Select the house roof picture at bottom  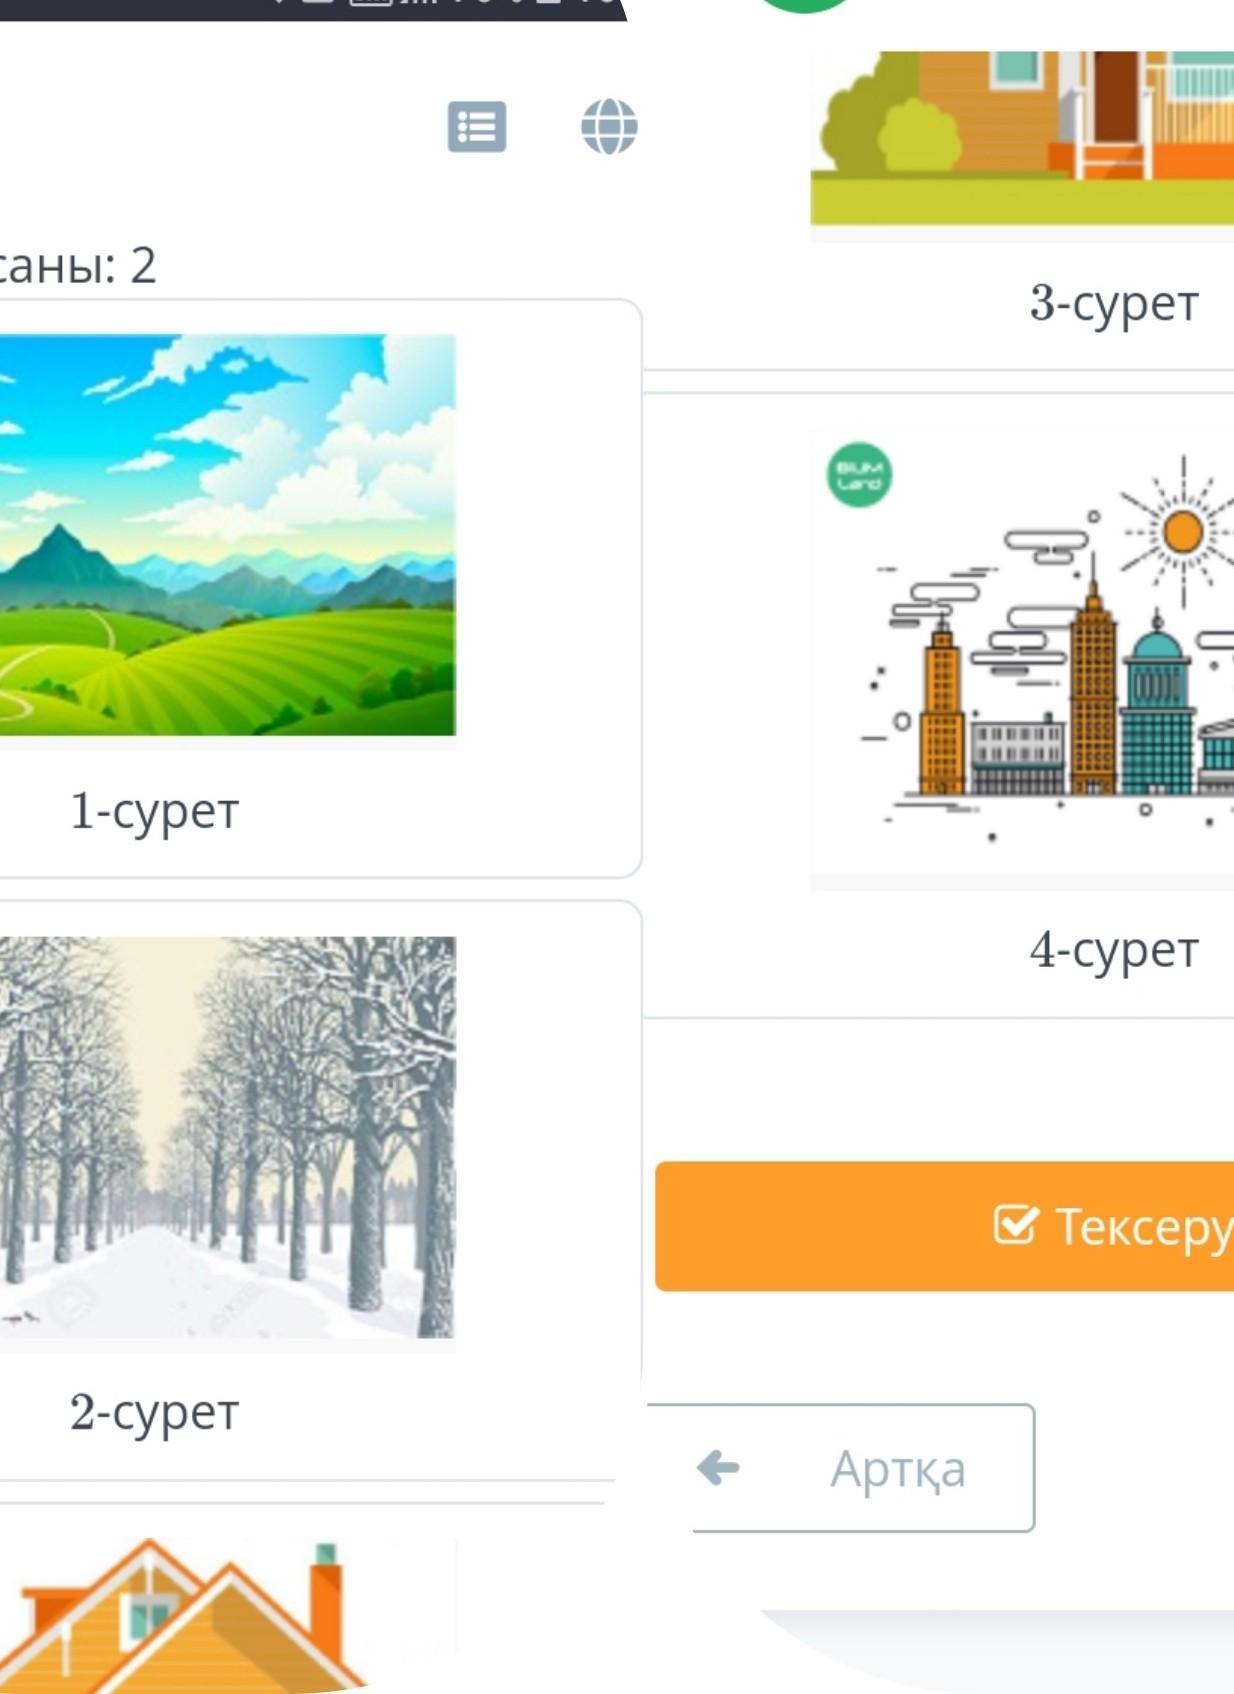coord(228,1615)
